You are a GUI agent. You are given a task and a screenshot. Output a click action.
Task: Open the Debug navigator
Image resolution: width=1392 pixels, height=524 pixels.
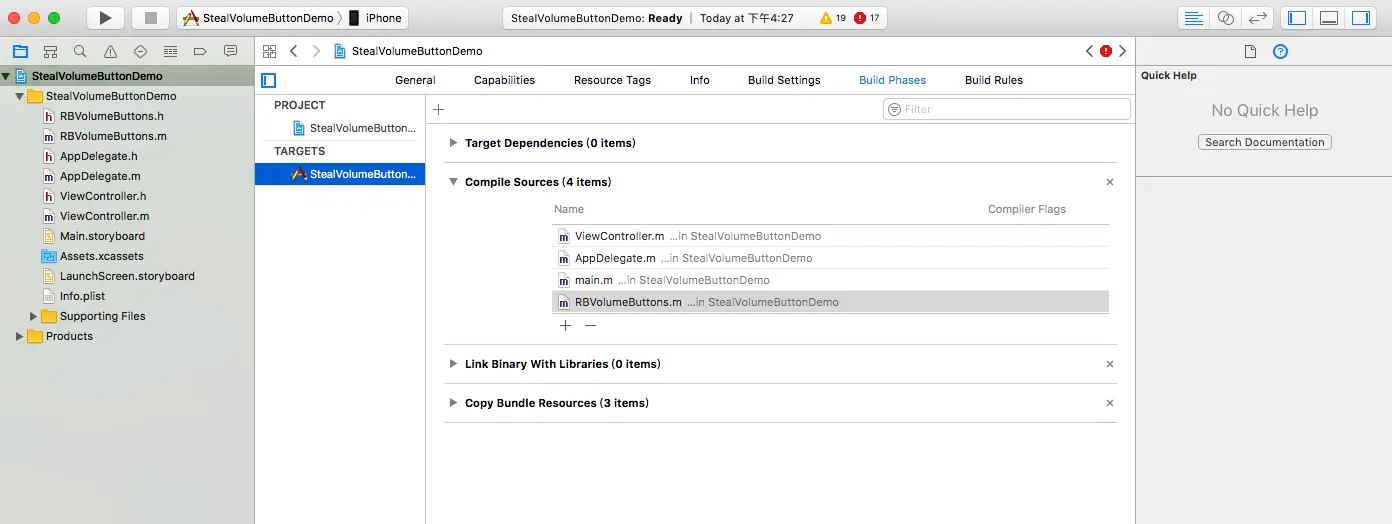click(170, 51)
